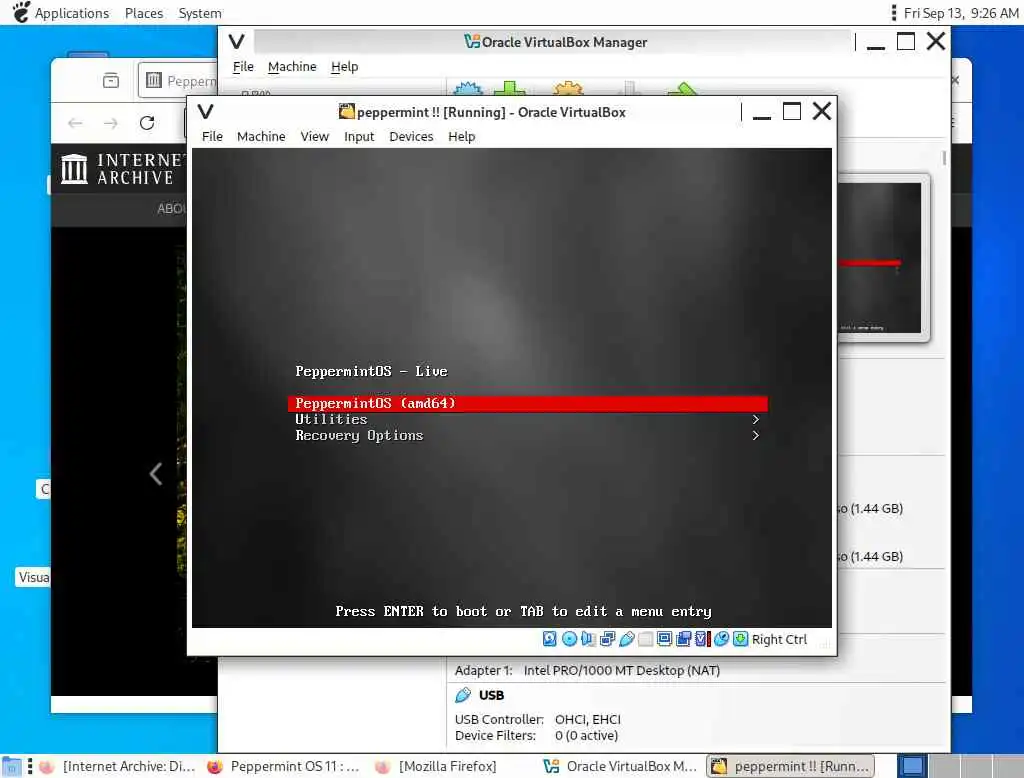The height and width of the screenshot is (778, 1024).
Task: Open the System menu in top panel
Action: coord(200,13)
